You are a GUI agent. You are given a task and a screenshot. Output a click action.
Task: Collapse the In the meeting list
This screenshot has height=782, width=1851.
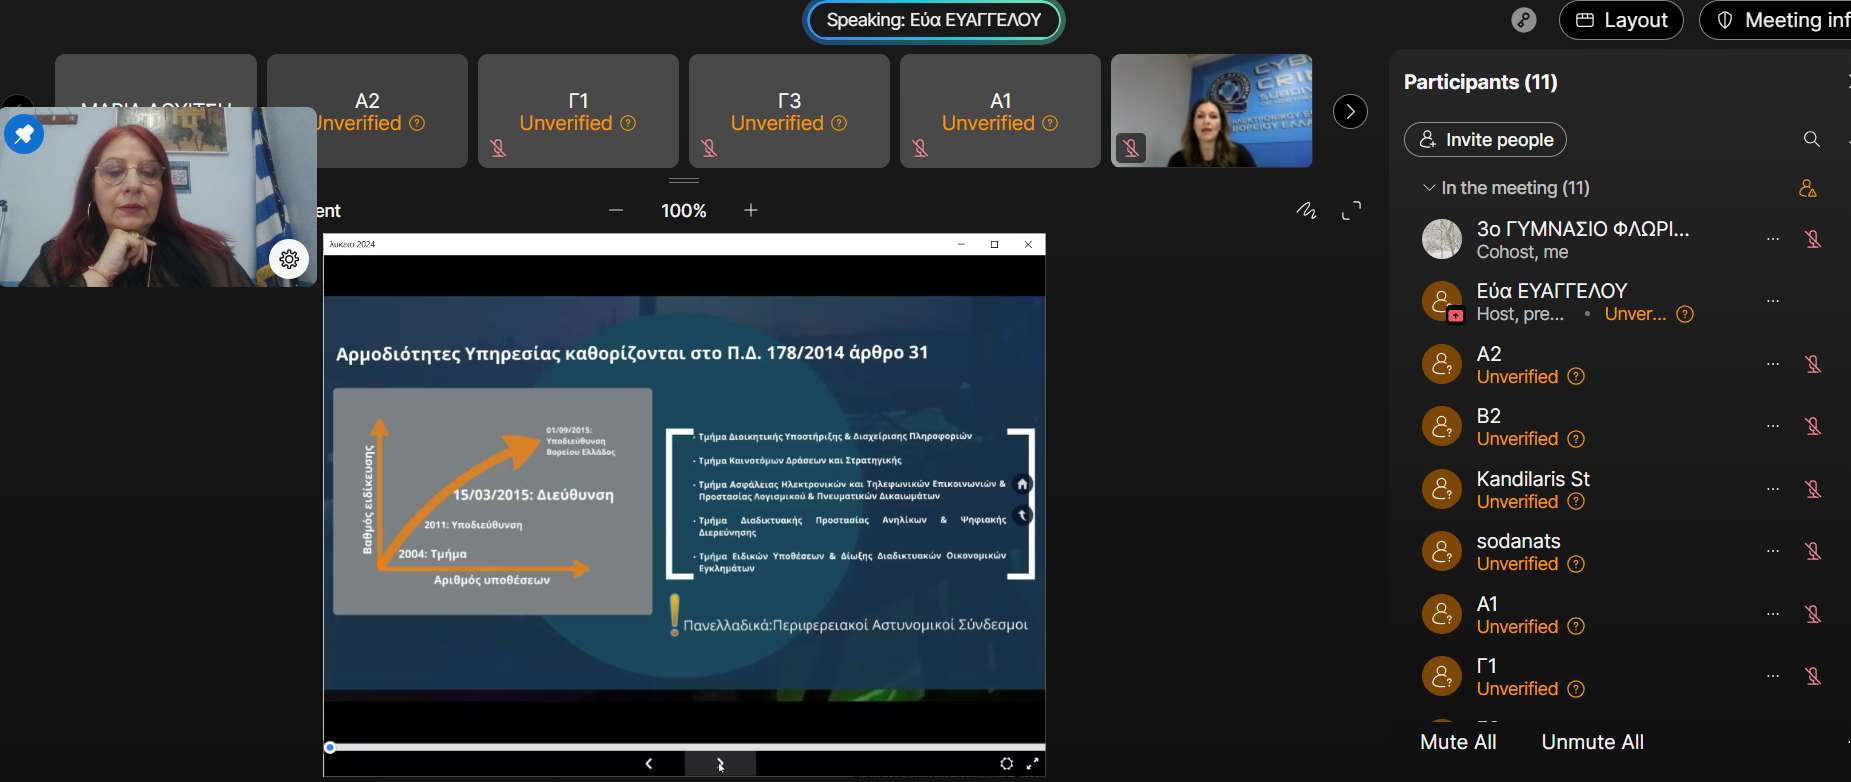1429,188
